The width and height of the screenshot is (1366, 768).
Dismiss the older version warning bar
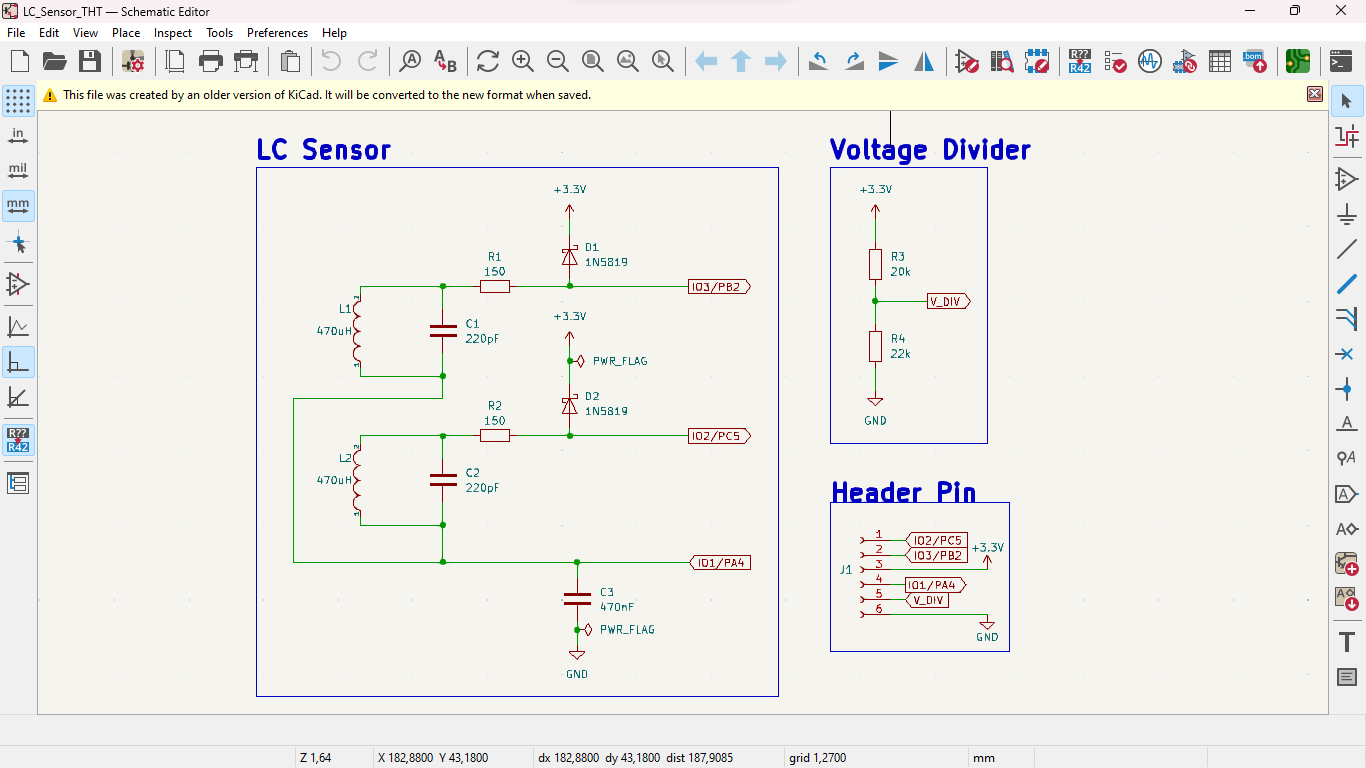click(1315, 94)
